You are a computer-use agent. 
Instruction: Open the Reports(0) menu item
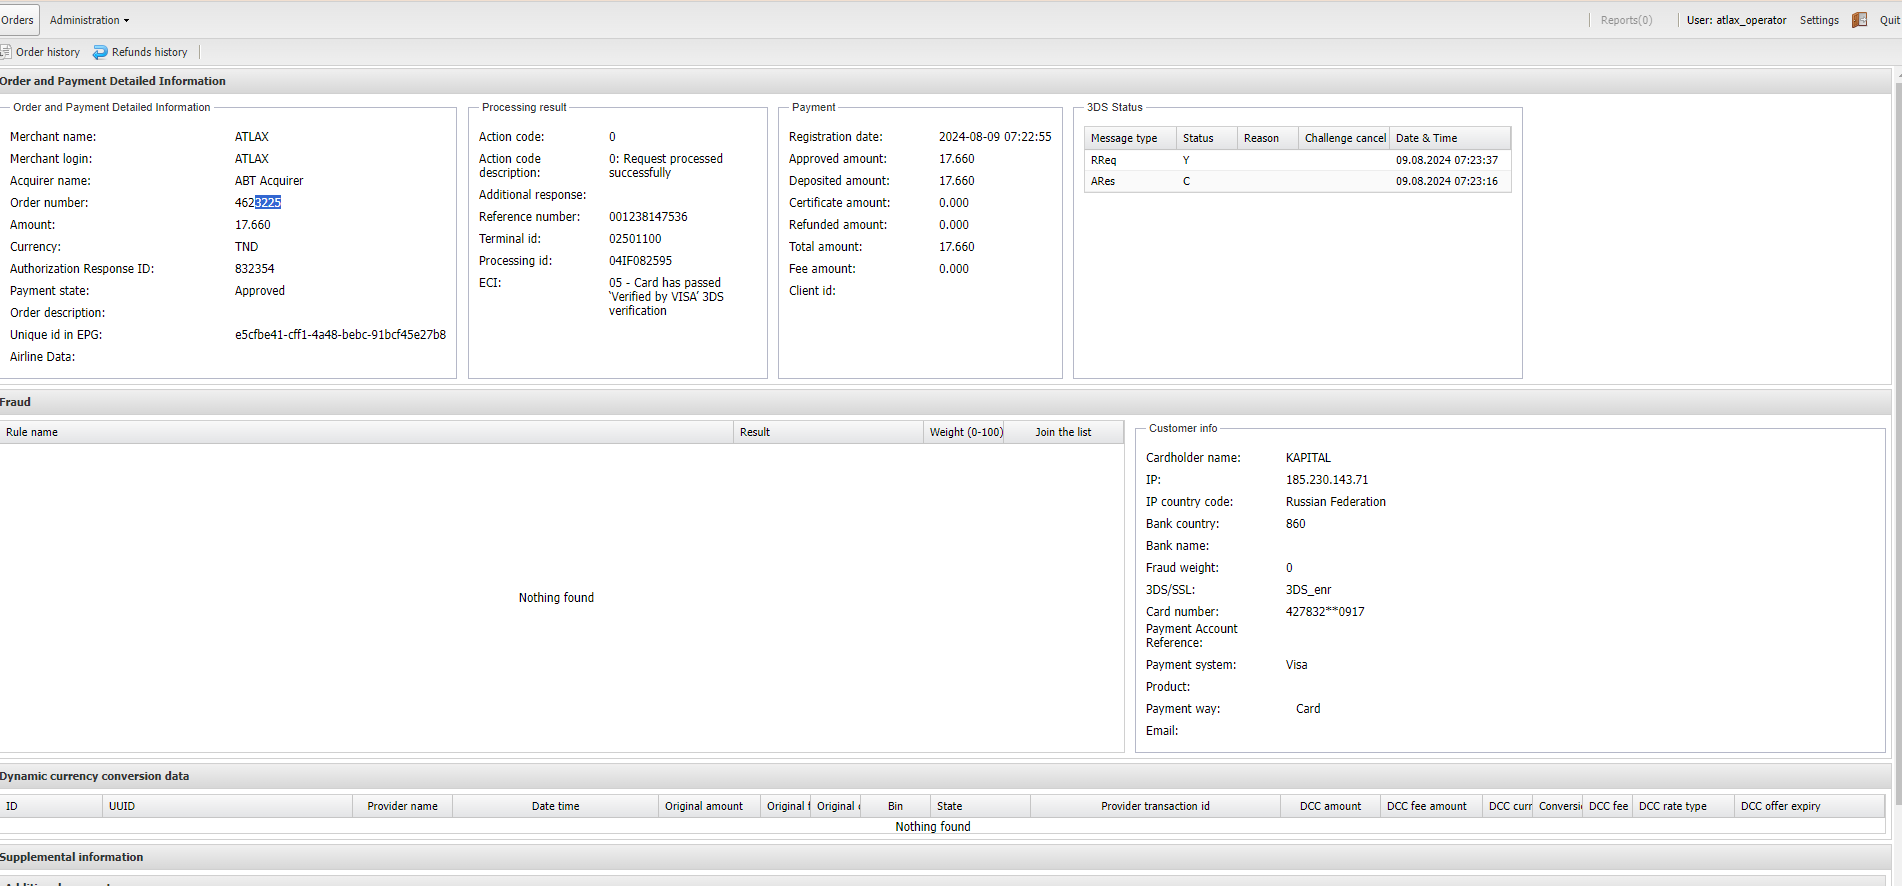[1626, 20]
